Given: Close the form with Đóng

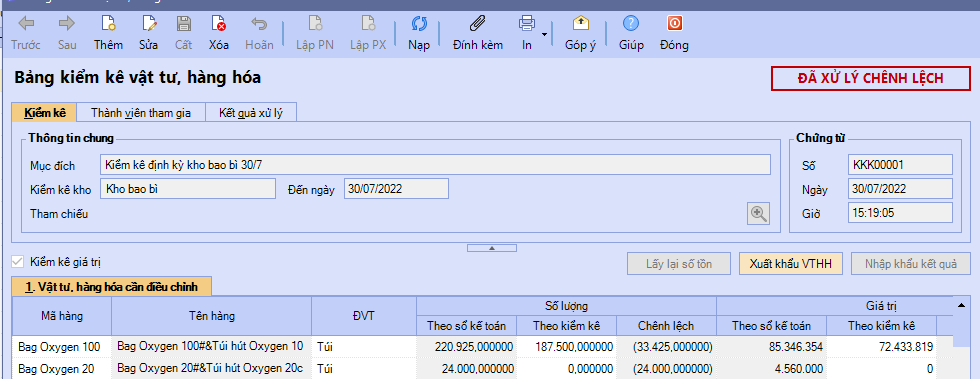Looking at the screenshot, I should [674, 34].
